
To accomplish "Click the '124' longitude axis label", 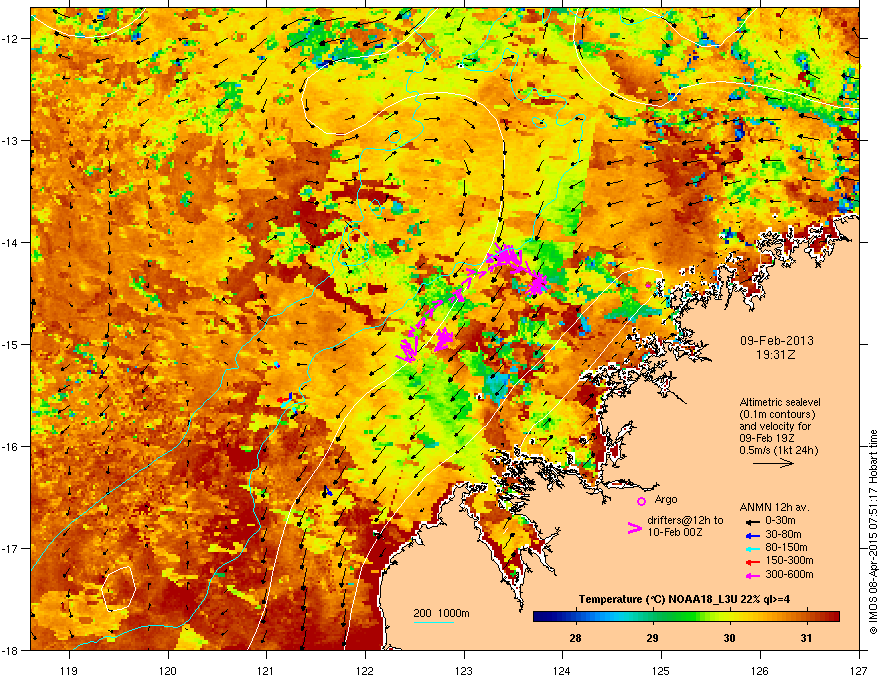I will pyautogui.click(x=562, y=671).
